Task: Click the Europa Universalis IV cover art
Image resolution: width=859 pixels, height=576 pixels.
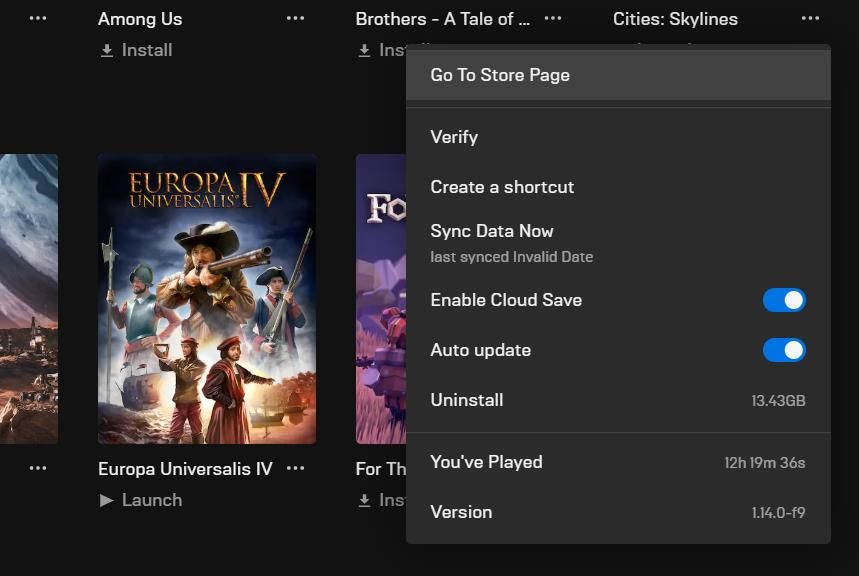Action: (x=207, y=299)
